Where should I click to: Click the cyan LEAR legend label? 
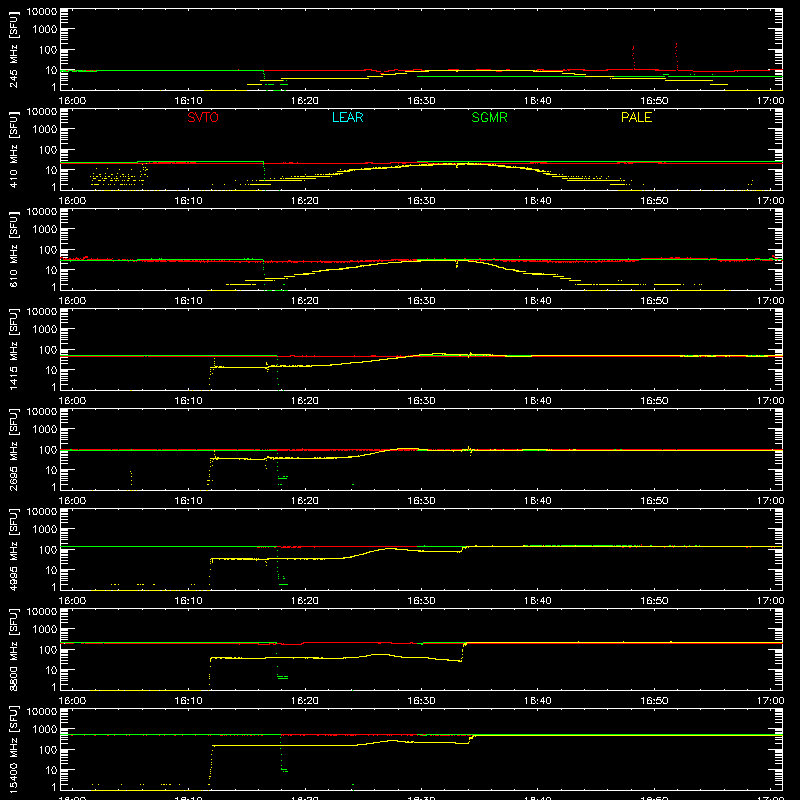click(x=347, y=117)
